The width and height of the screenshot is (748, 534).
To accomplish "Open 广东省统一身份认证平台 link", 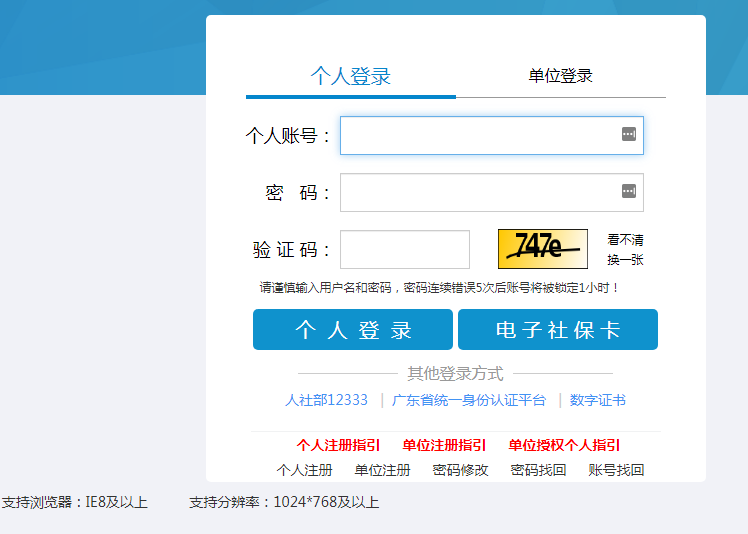I will [x=468, y=400].
